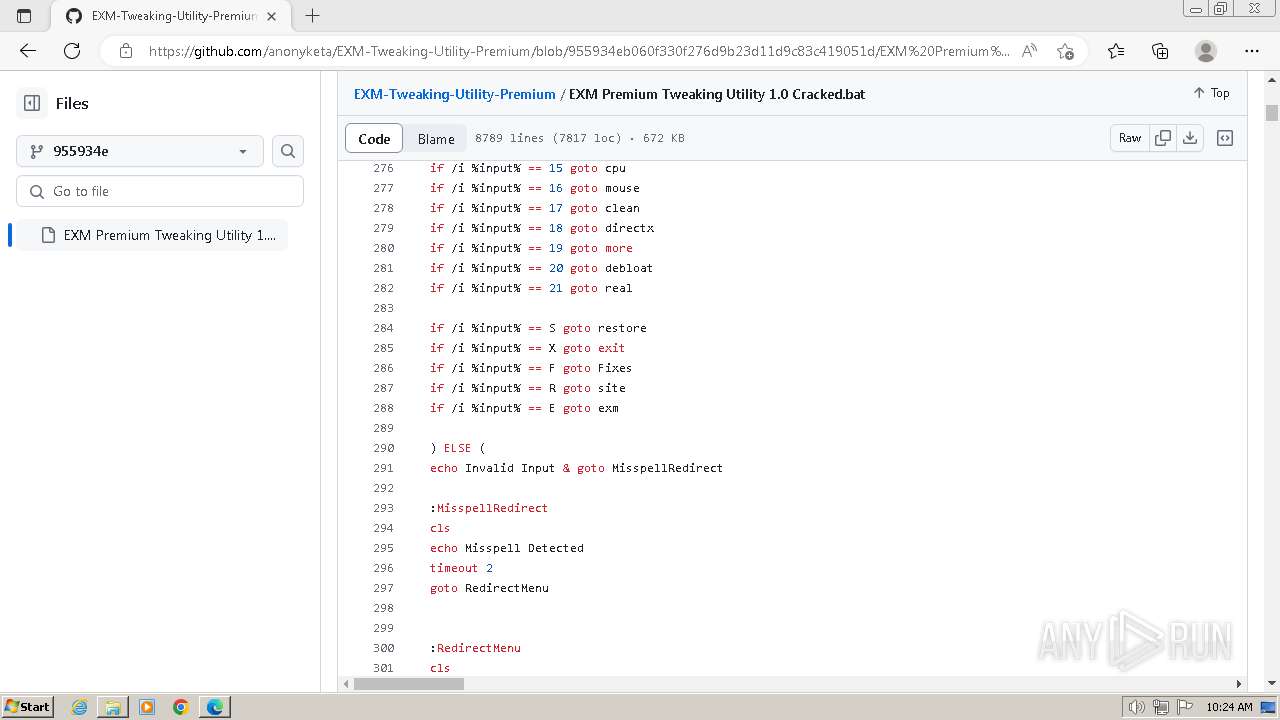Open browser Collections
The width and height of the screenshot is (1280, 720).
[x=1160, y=51]
